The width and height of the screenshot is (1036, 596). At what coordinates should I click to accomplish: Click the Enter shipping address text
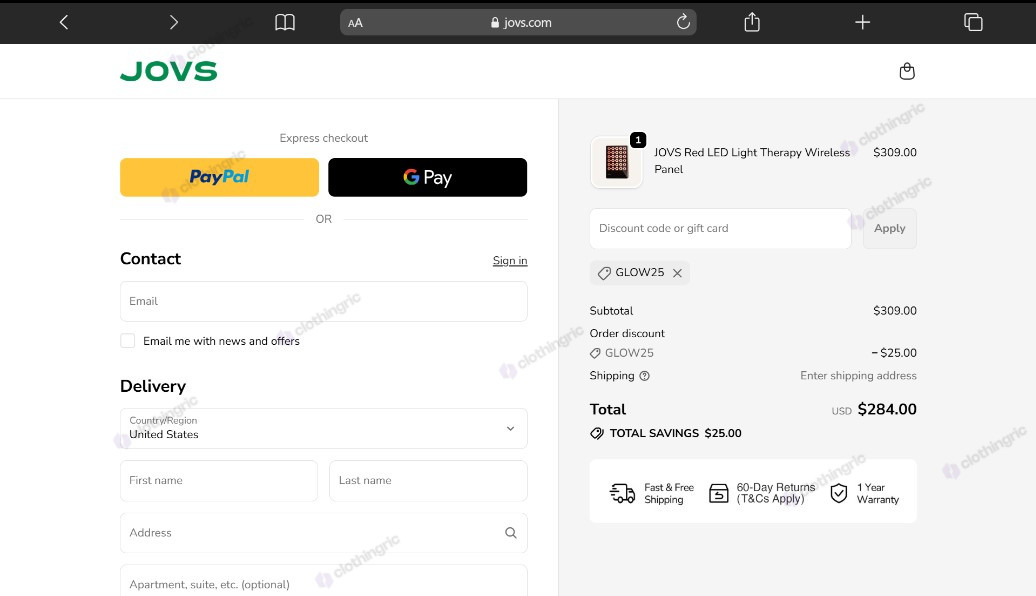click(858, 375)
